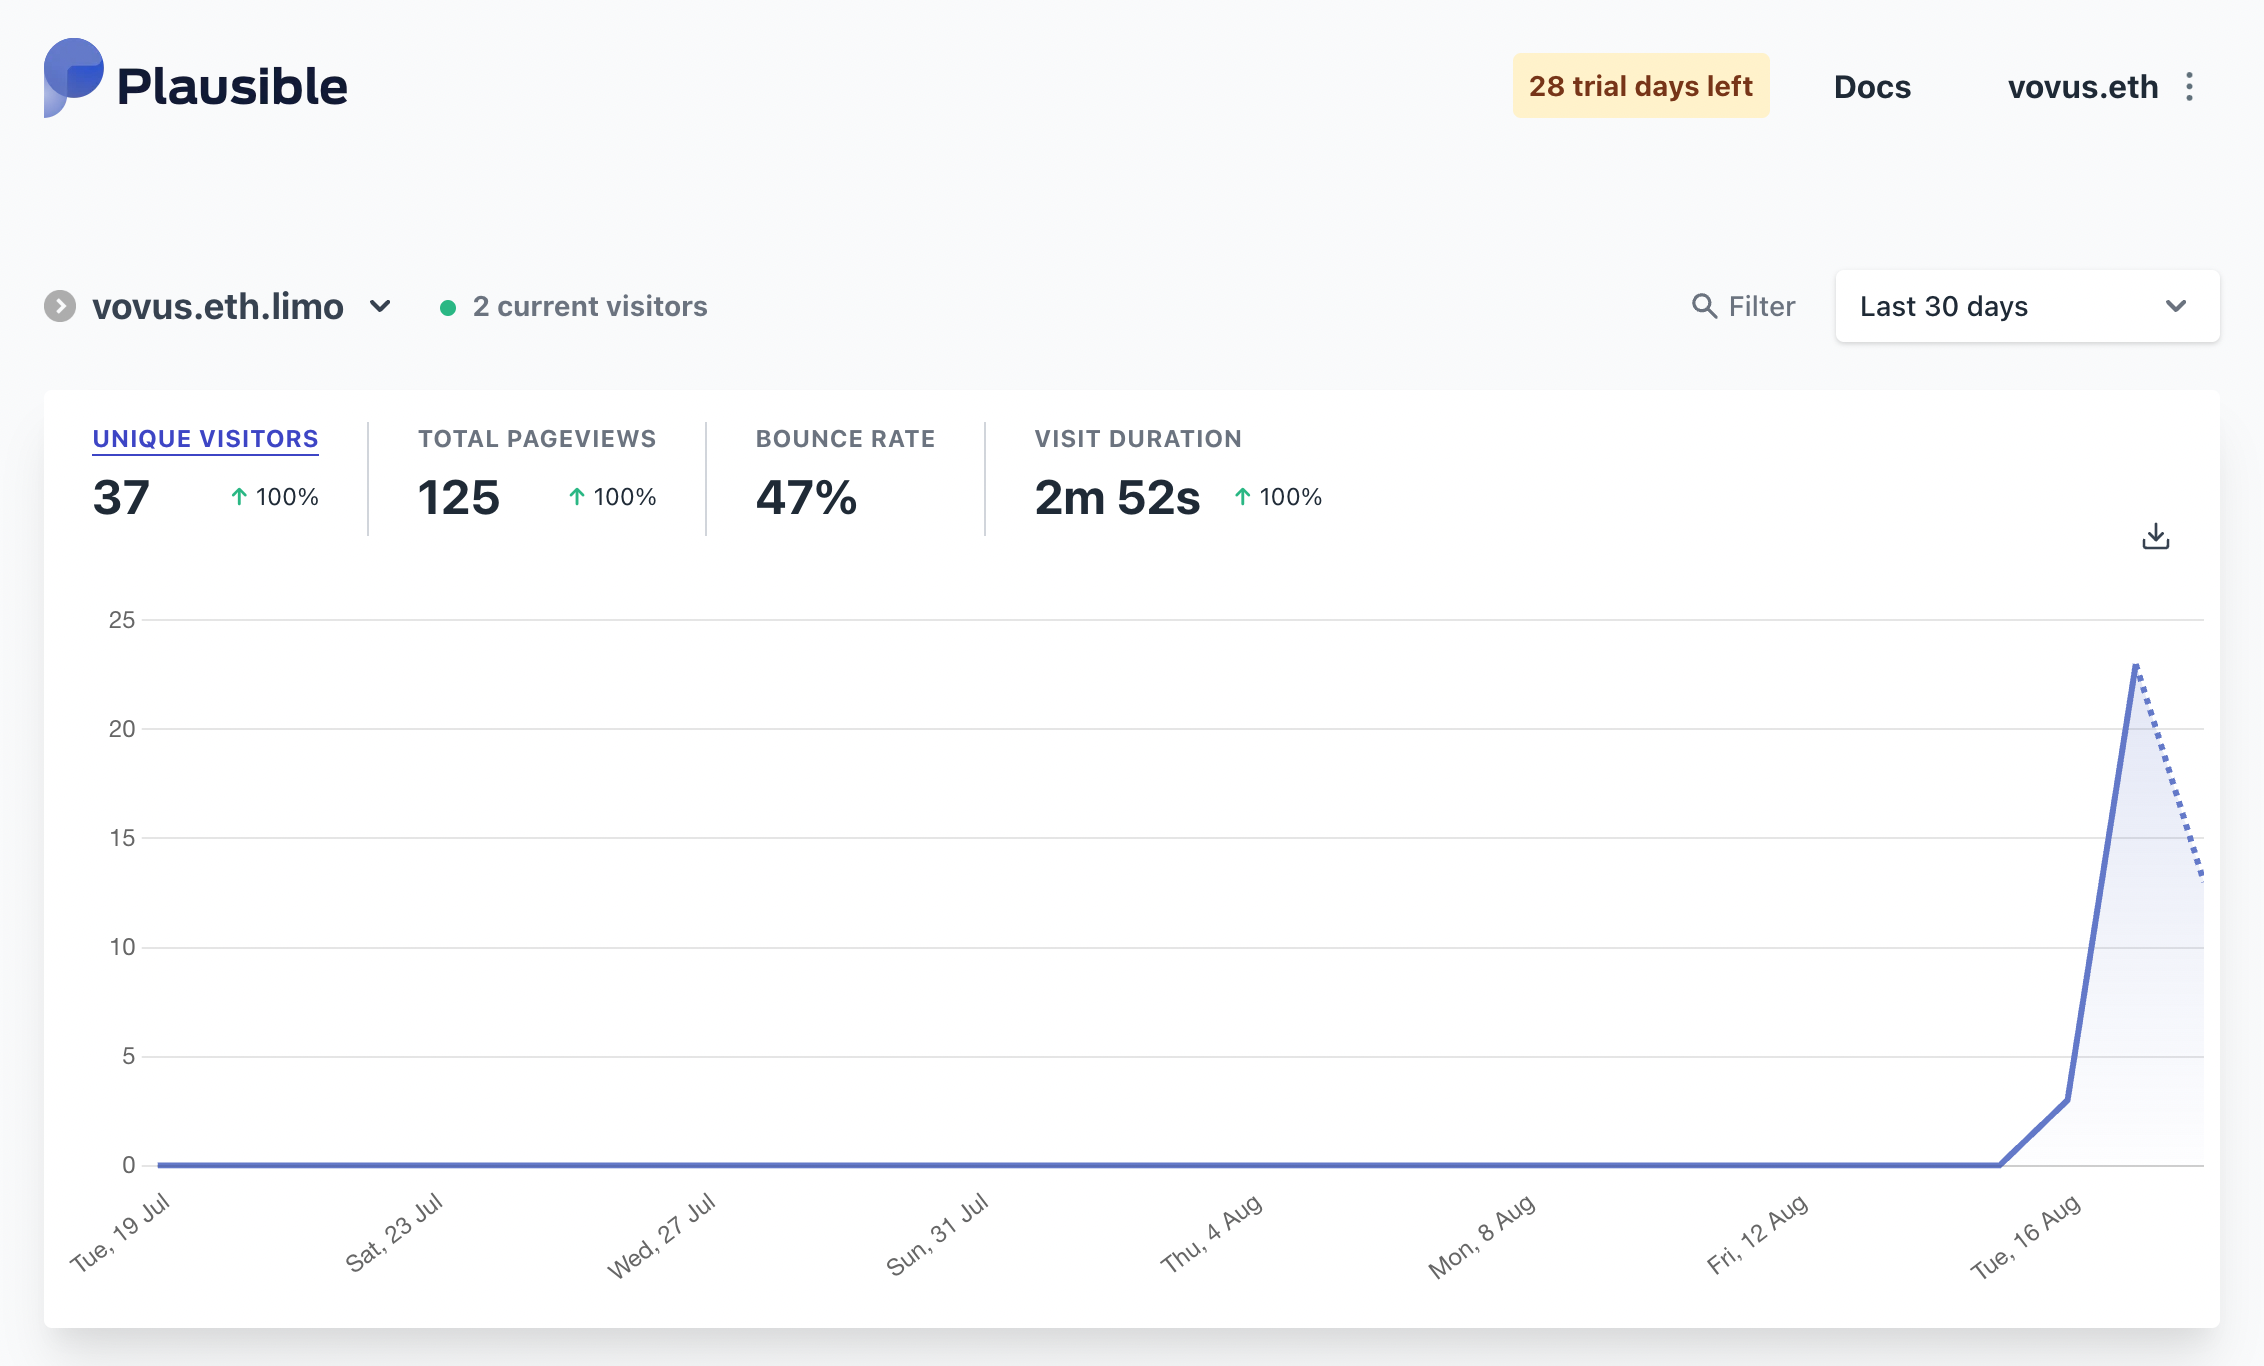Open the Plausible wordmark home link

click(232, 87)
